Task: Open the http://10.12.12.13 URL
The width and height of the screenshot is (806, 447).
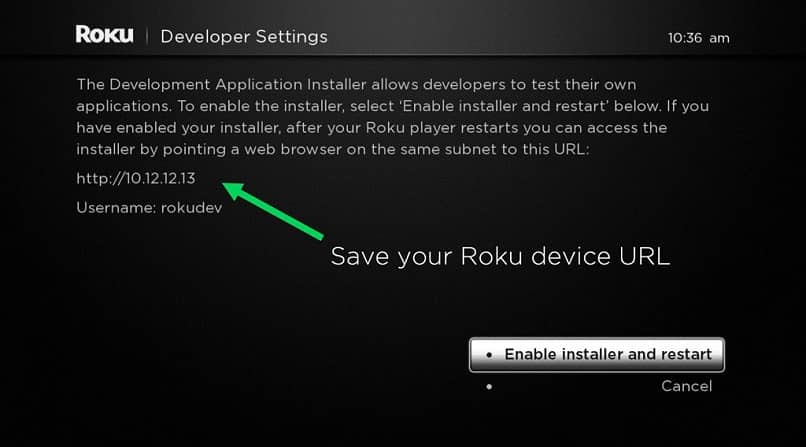Action: (138, 179)
